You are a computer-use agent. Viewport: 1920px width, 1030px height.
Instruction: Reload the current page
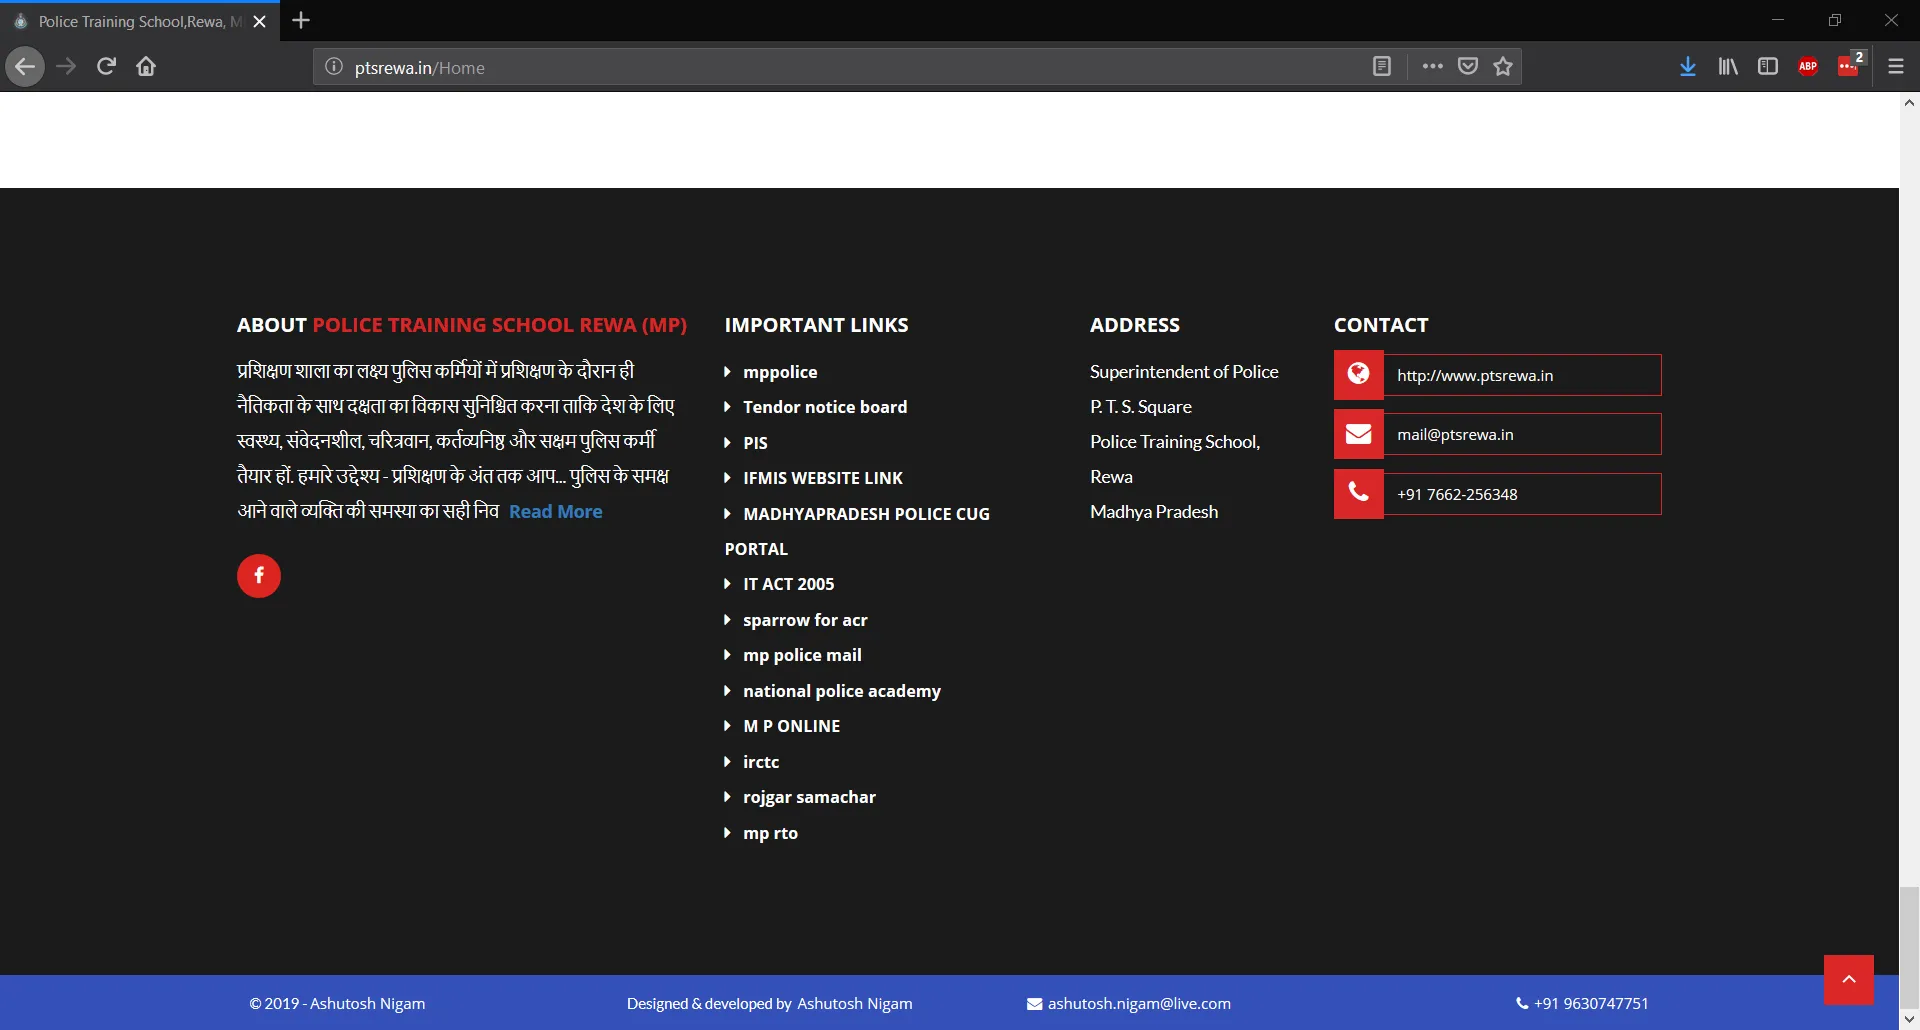106,67
